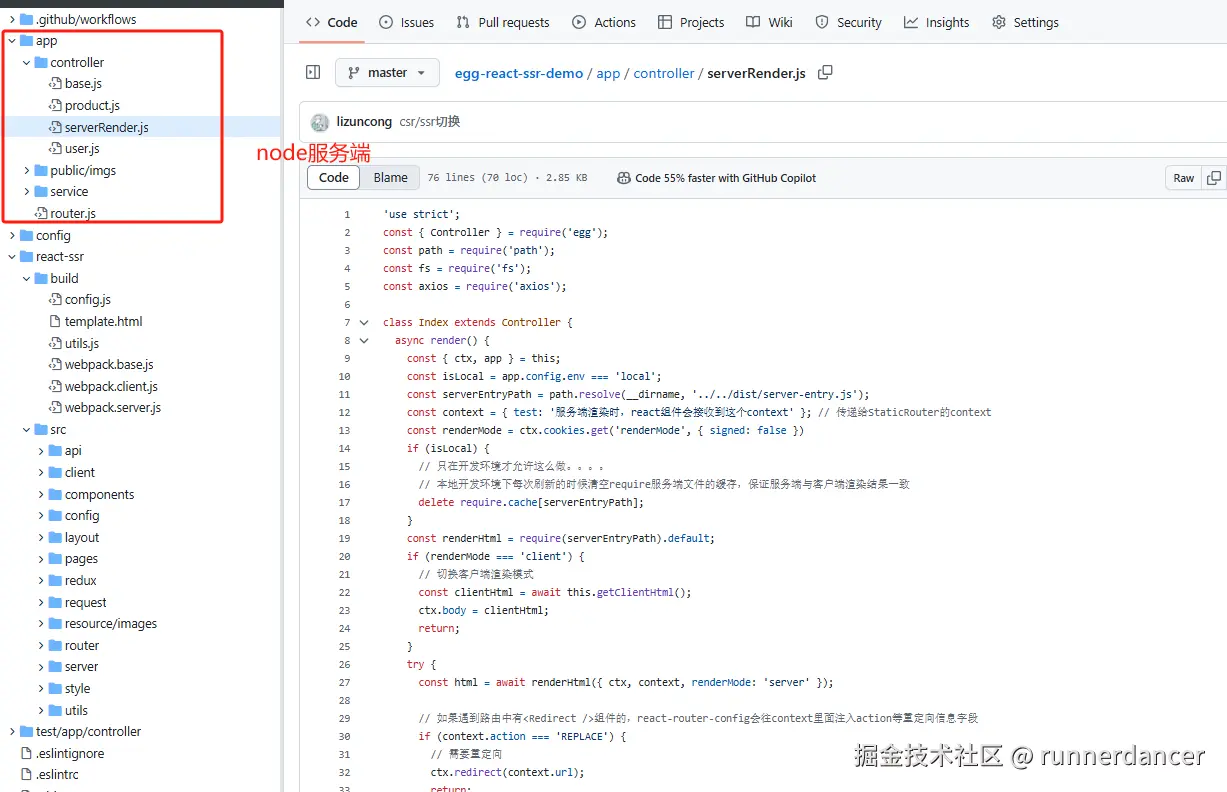
Task: Open lizuncong author profile link
Action: 364,122
